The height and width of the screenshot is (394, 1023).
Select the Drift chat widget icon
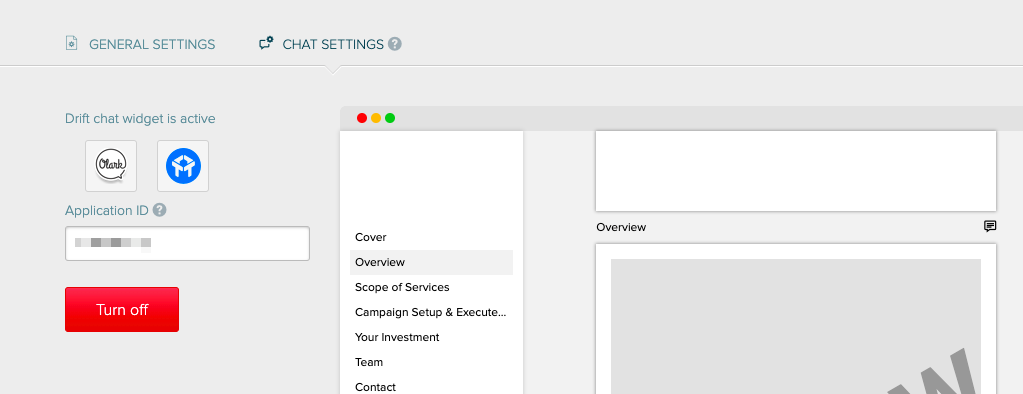point(183,166)
